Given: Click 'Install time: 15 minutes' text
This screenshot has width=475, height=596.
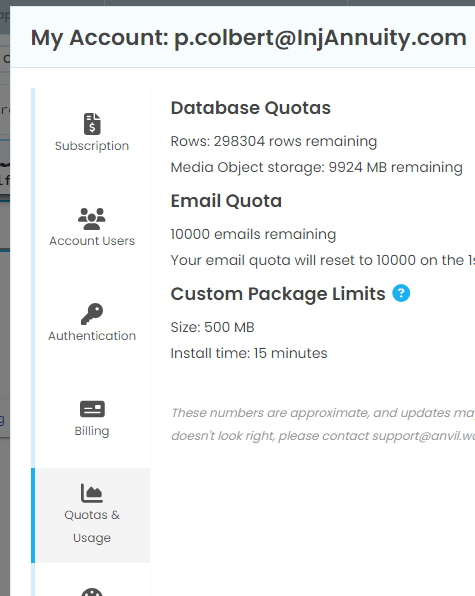Looking at the screenshot, I should [249, 353].
